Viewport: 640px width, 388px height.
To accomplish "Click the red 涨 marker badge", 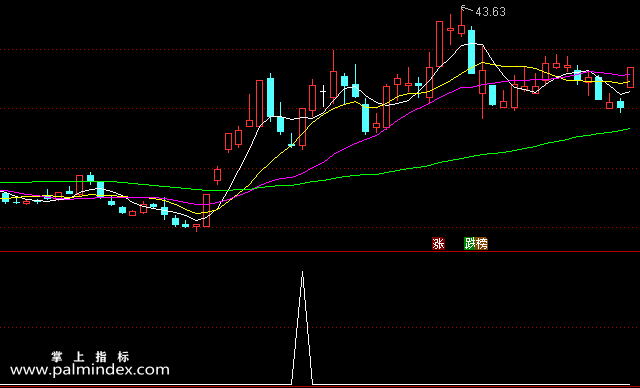I will pos(438,244).
